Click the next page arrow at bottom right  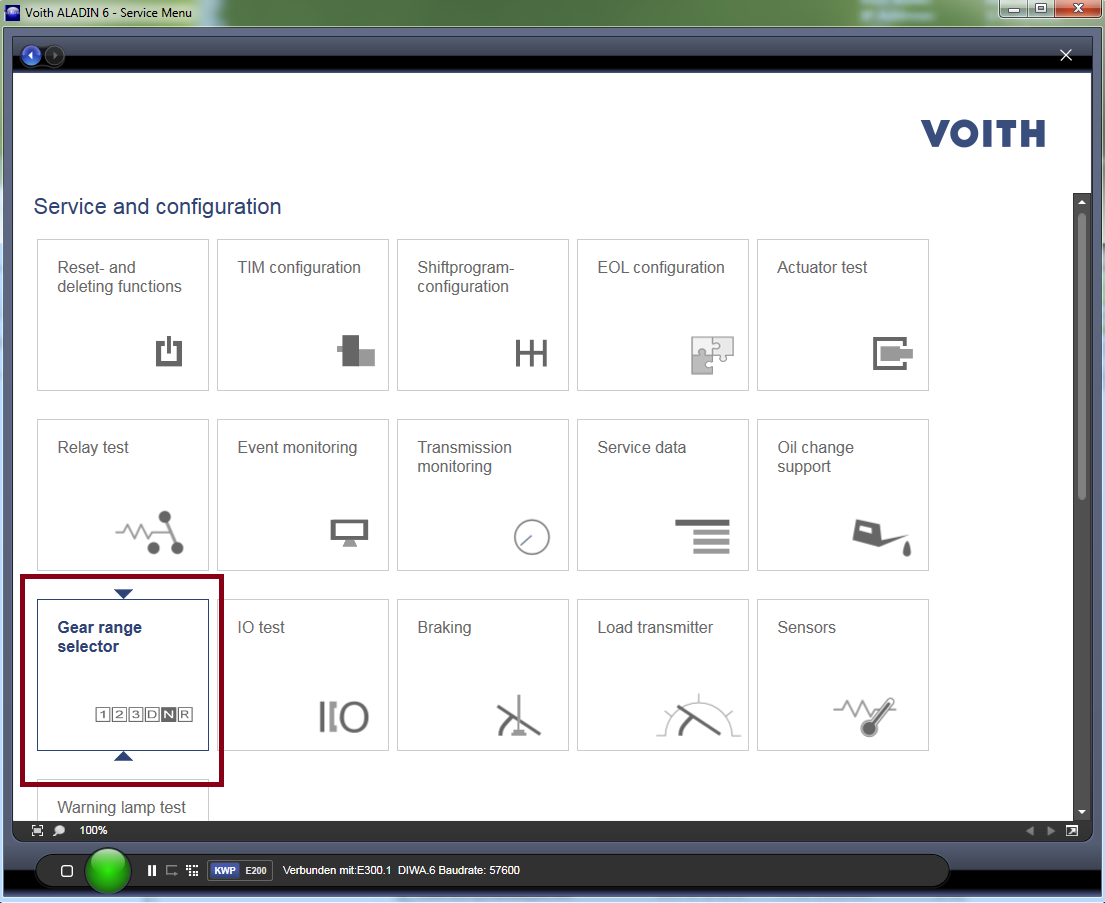(1051, 830)
